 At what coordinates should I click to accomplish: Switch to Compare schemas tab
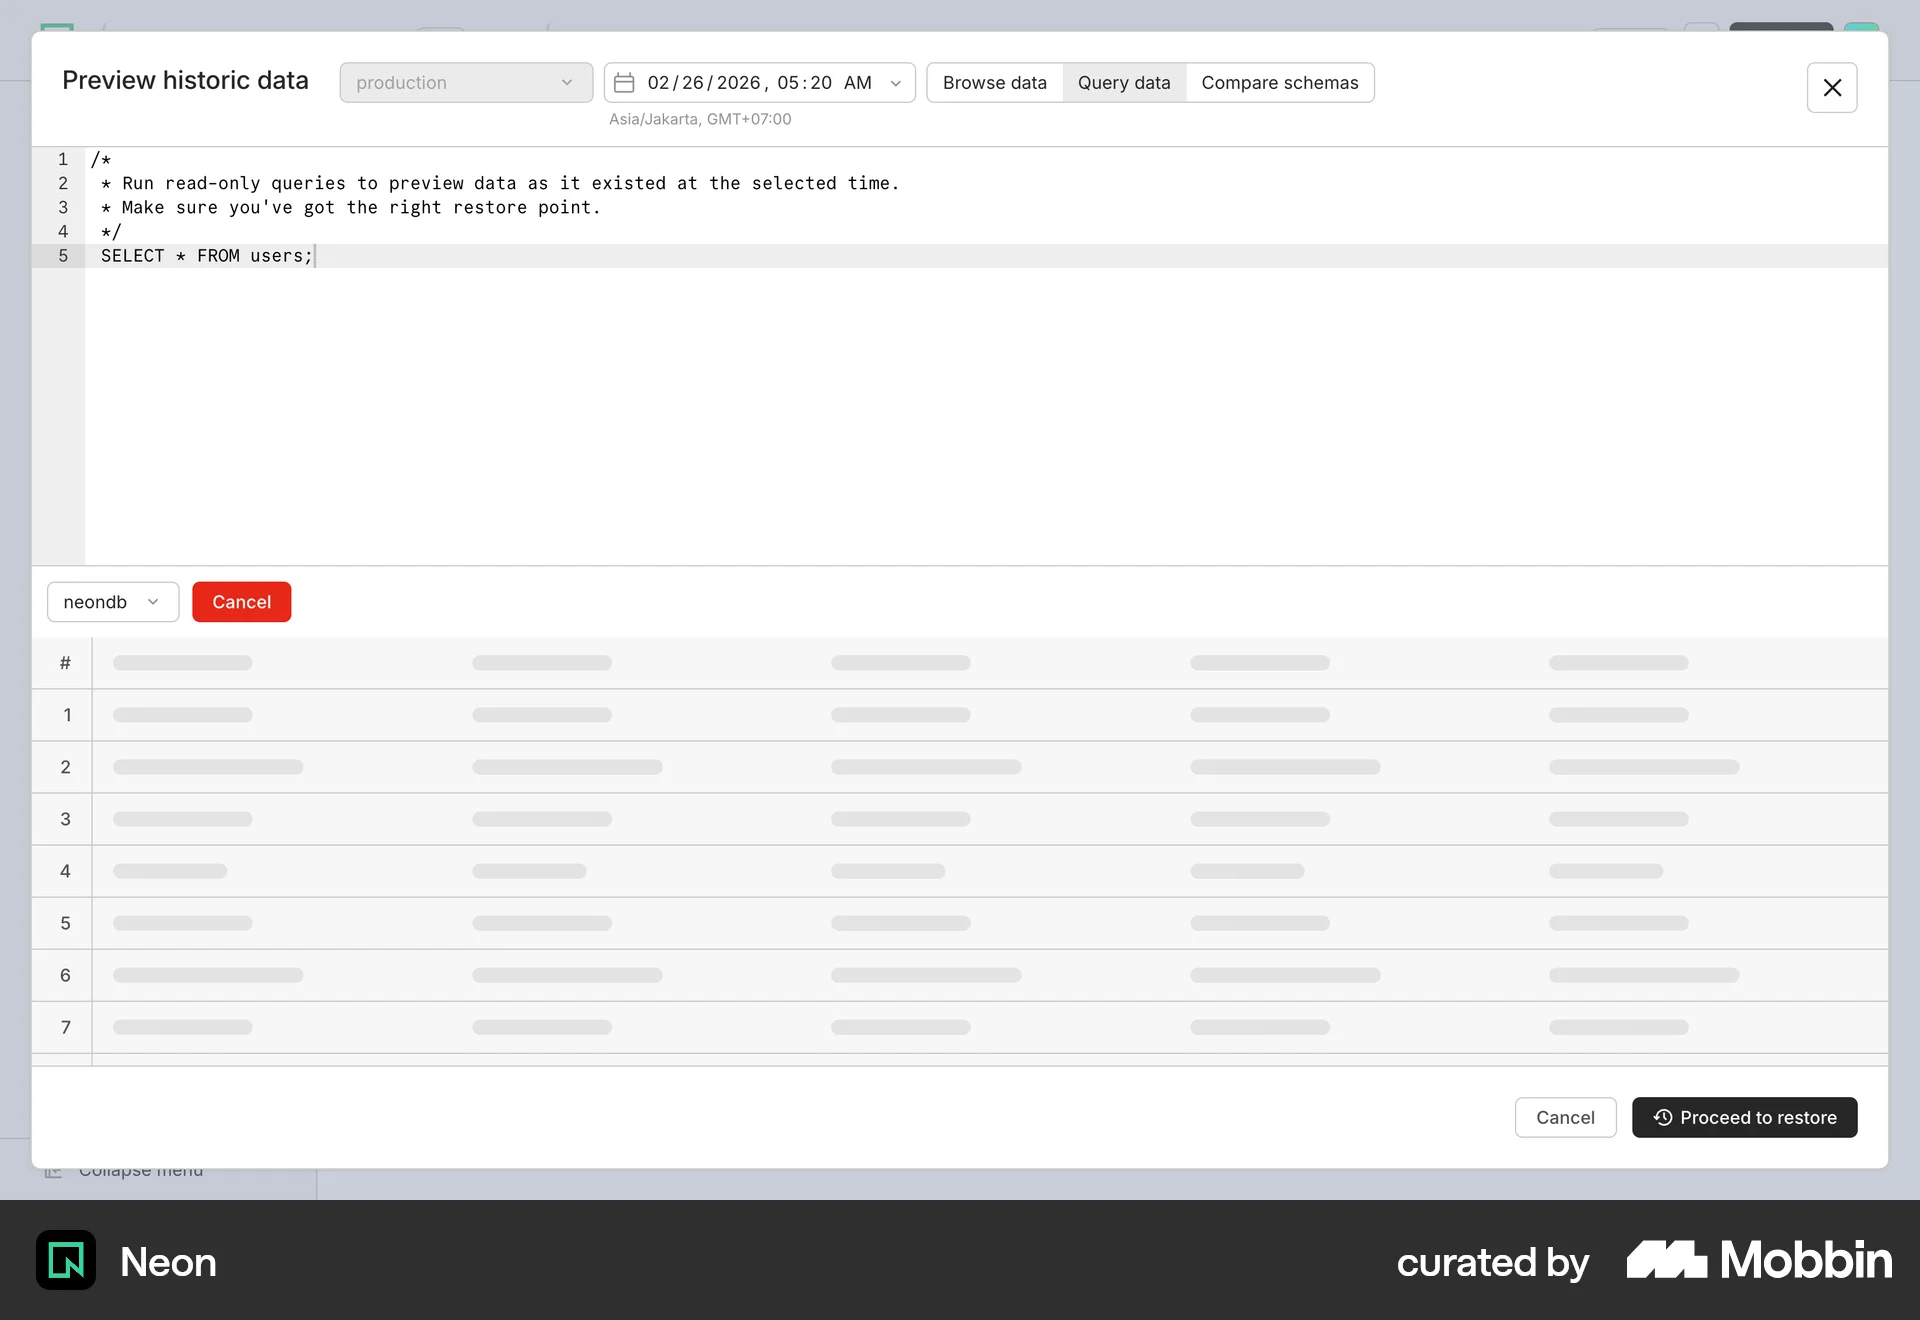(x=1280, y=83)
